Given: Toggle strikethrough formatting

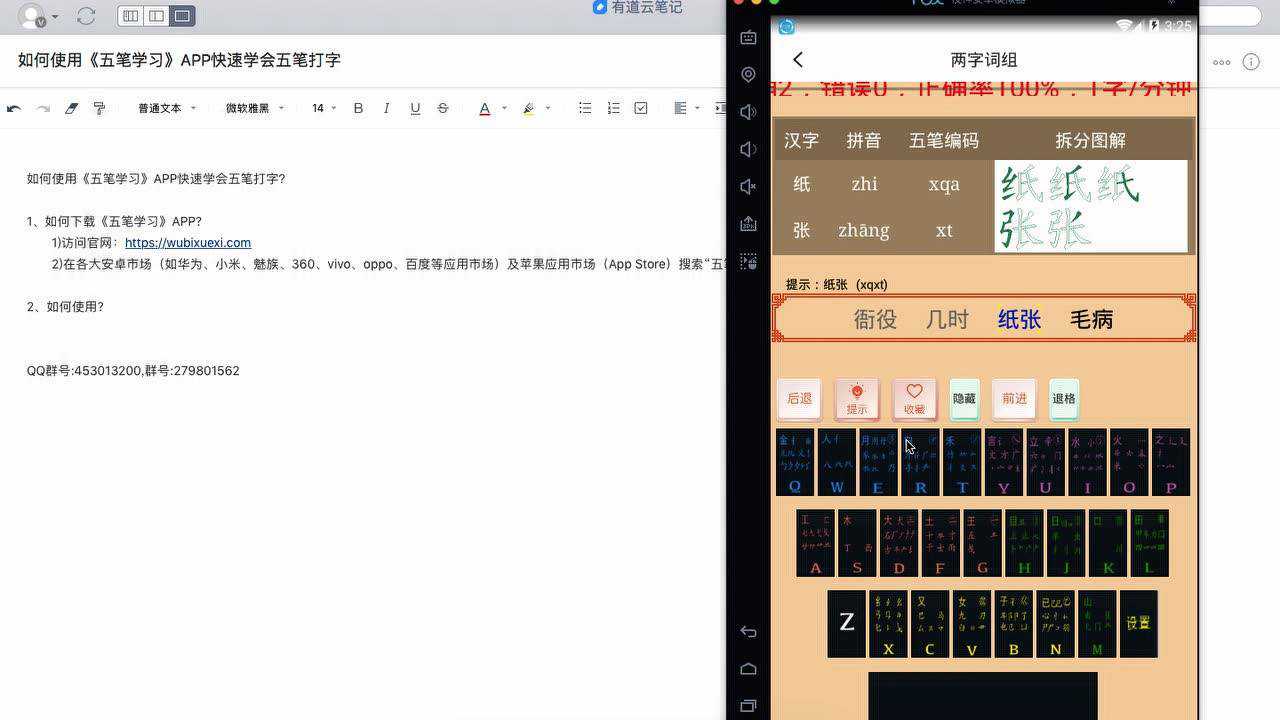Looking at the screenshot, I should (x=443, y=108).
